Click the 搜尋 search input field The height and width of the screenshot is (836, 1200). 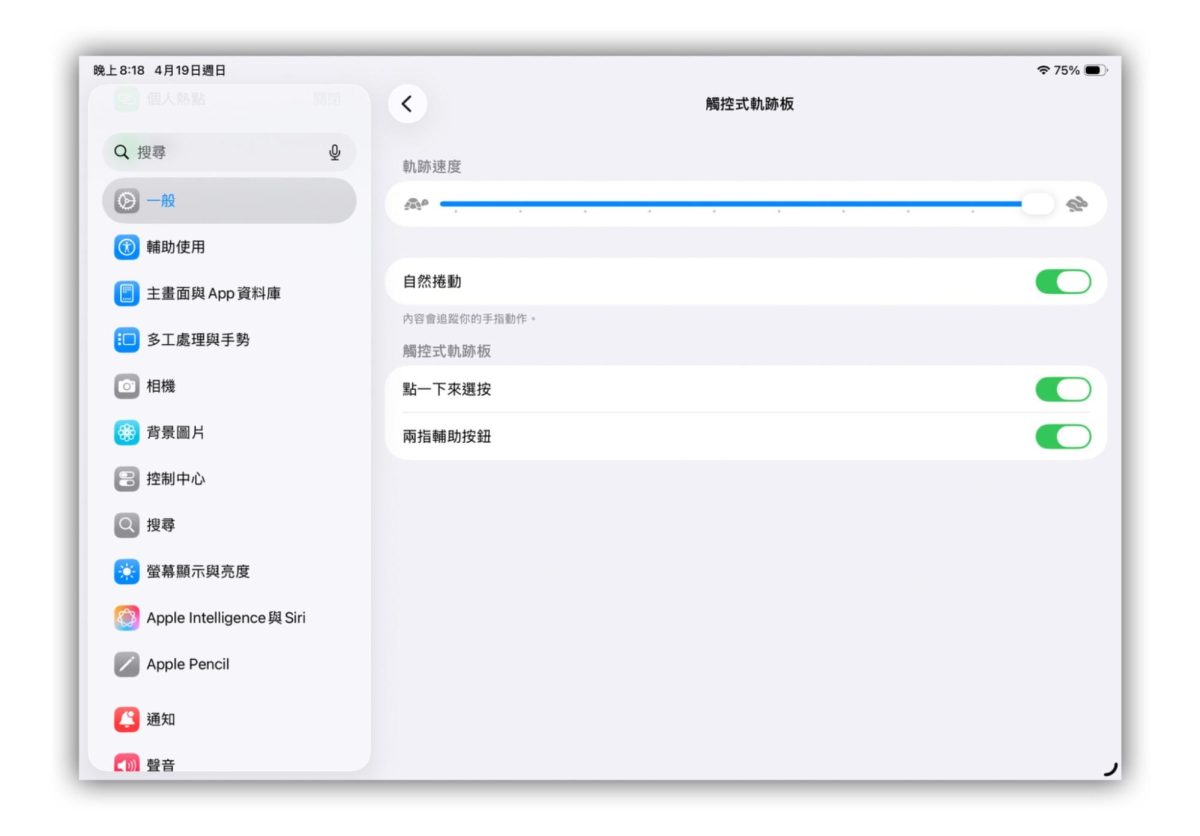click(x=229, y=152)
